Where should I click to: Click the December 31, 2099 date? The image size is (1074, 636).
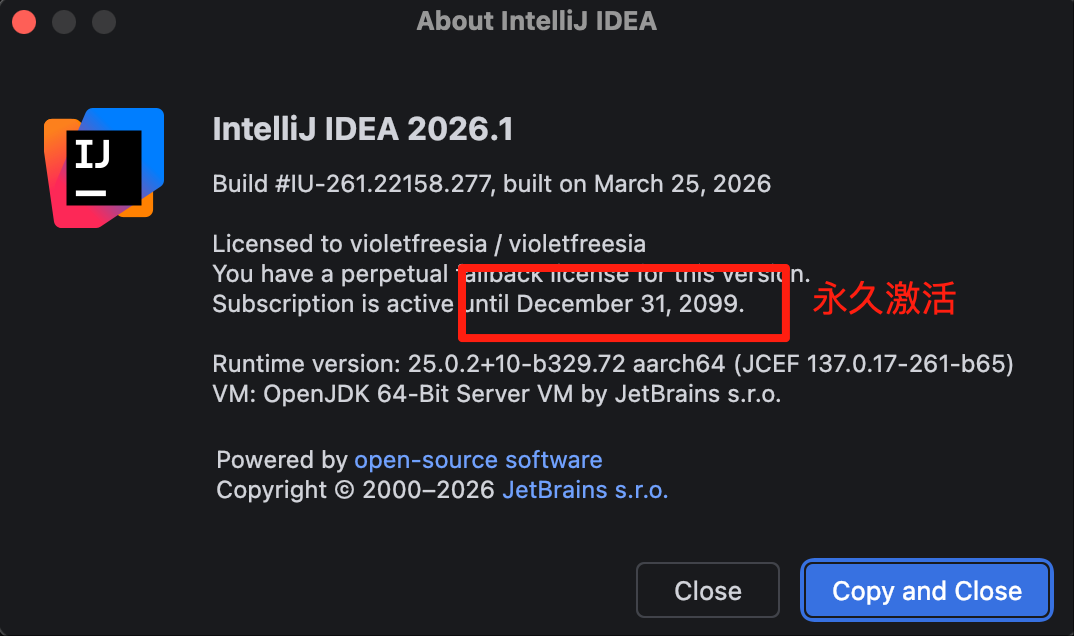630,304
